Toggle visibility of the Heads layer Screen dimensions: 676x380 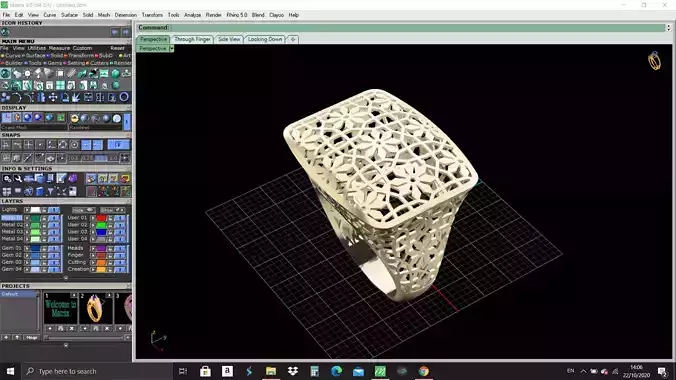pyautogui.click(x=119, y=248)
